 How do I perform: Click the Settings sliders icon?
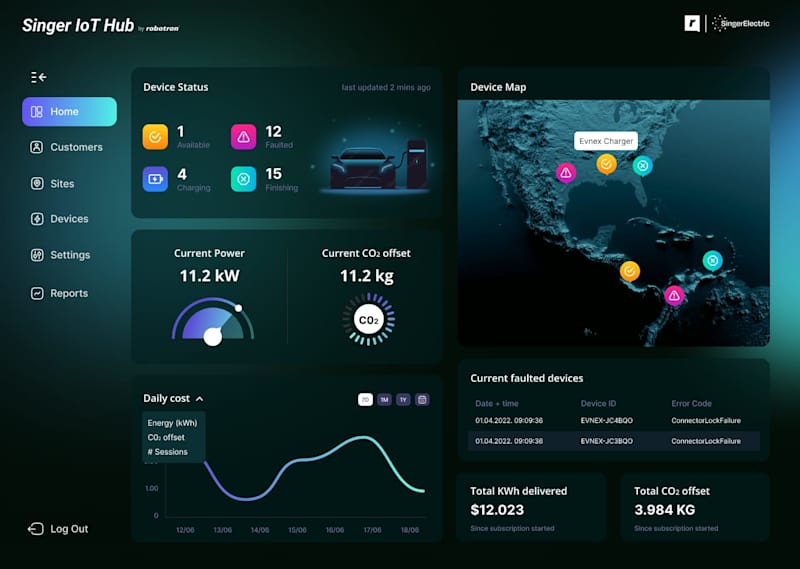click(x=37, y=255)
